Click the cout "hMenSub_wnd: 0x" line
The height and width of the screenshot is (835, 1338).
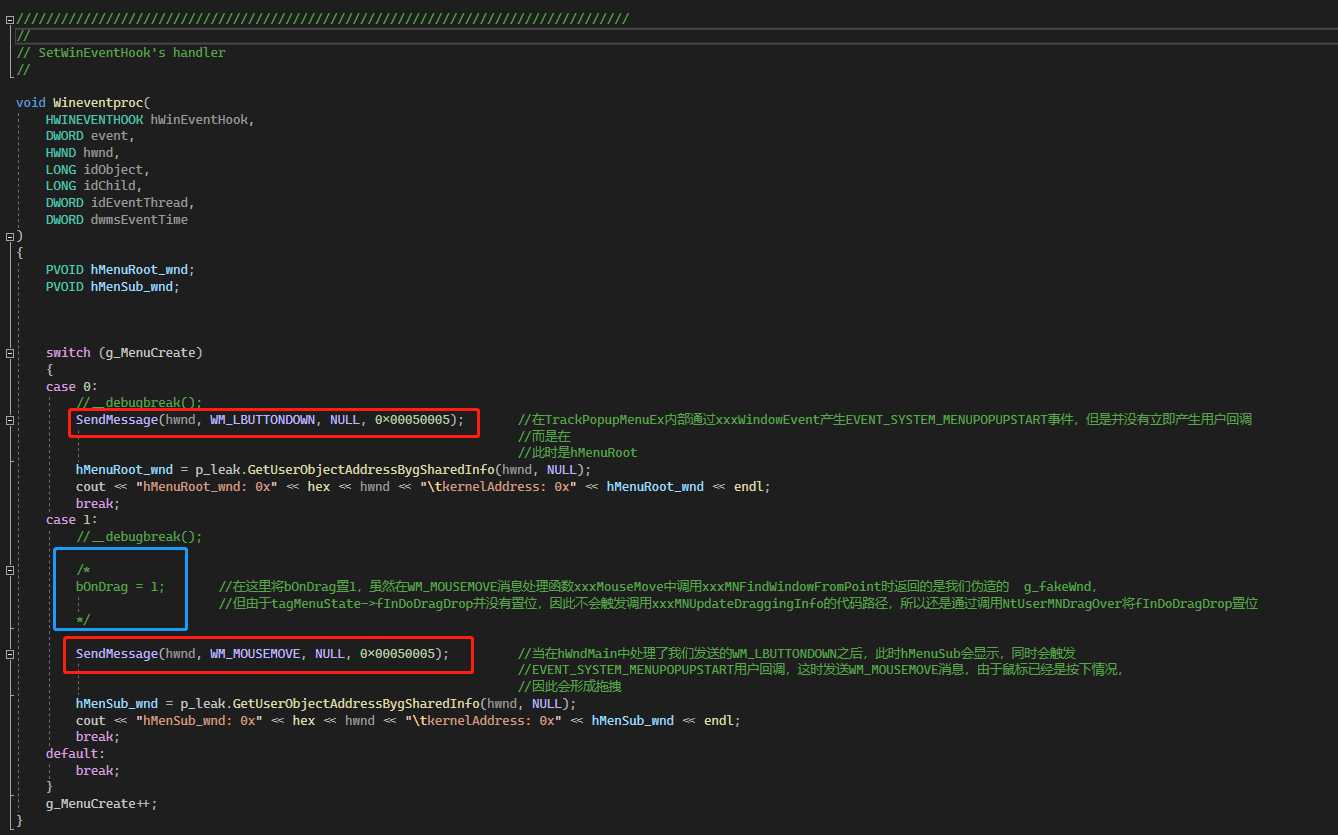pos(408,720)
